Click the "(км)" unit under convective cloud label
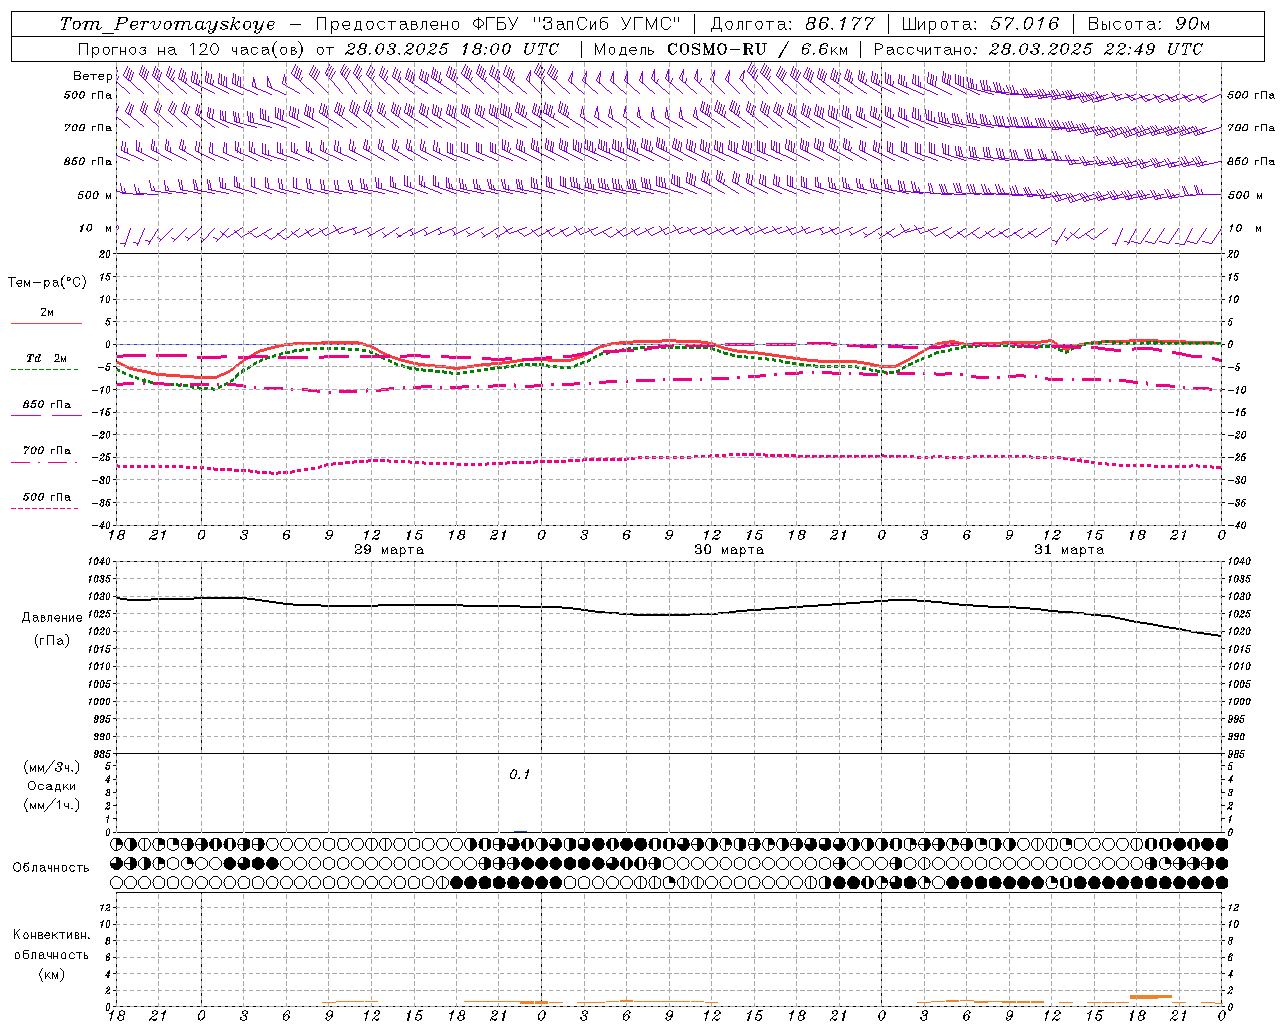This screenshot has height=1024, width=1280. (x=52, y=973)
